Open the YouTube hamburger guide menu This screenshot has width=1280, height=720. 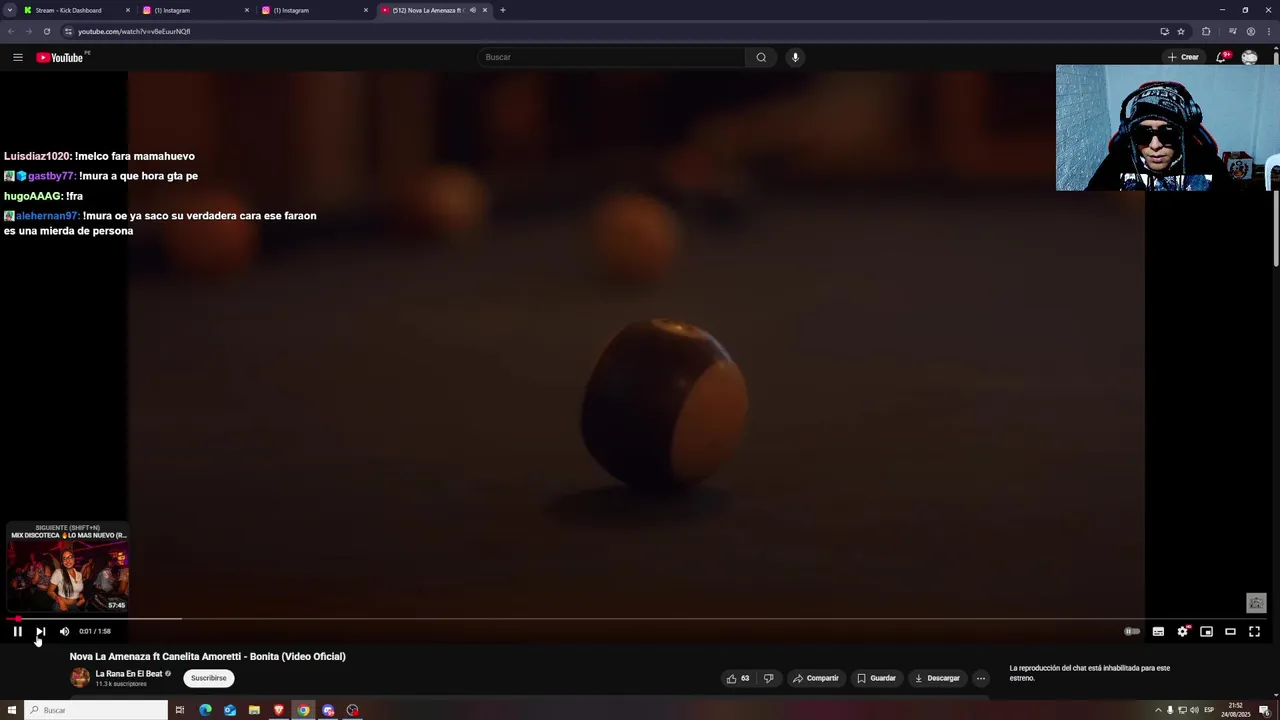pyautogui.click(x=18, y=57)
